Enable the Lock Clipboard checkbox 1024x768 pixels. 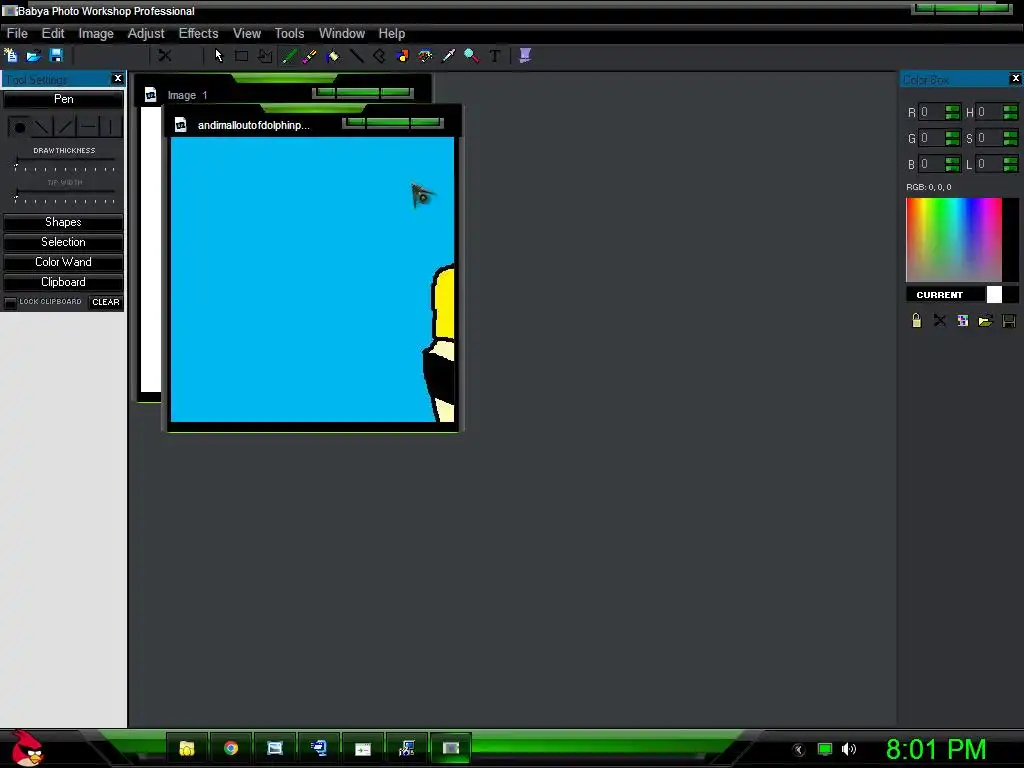(10, 302)
